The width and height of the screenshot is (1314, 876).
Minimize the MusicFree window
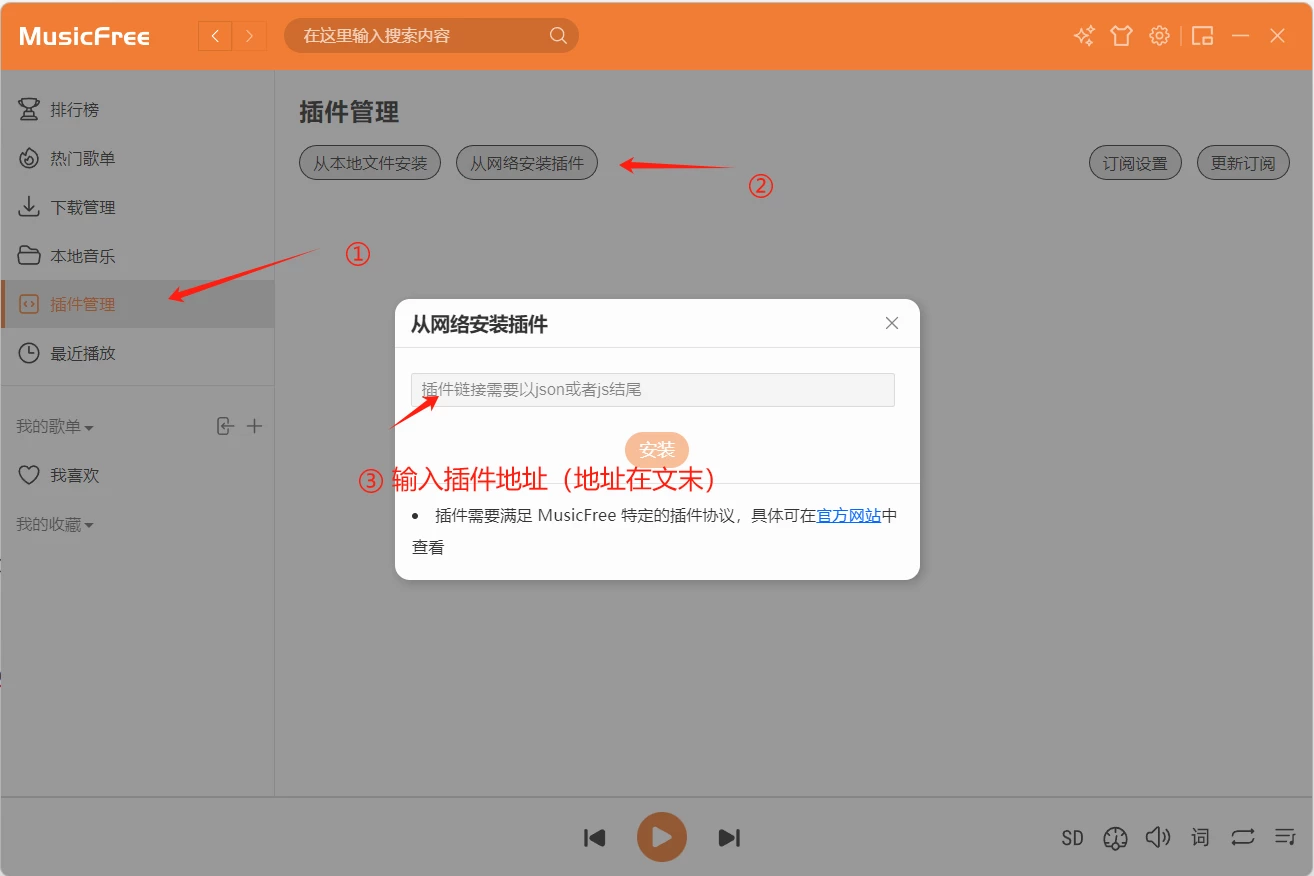[1240, 36]
